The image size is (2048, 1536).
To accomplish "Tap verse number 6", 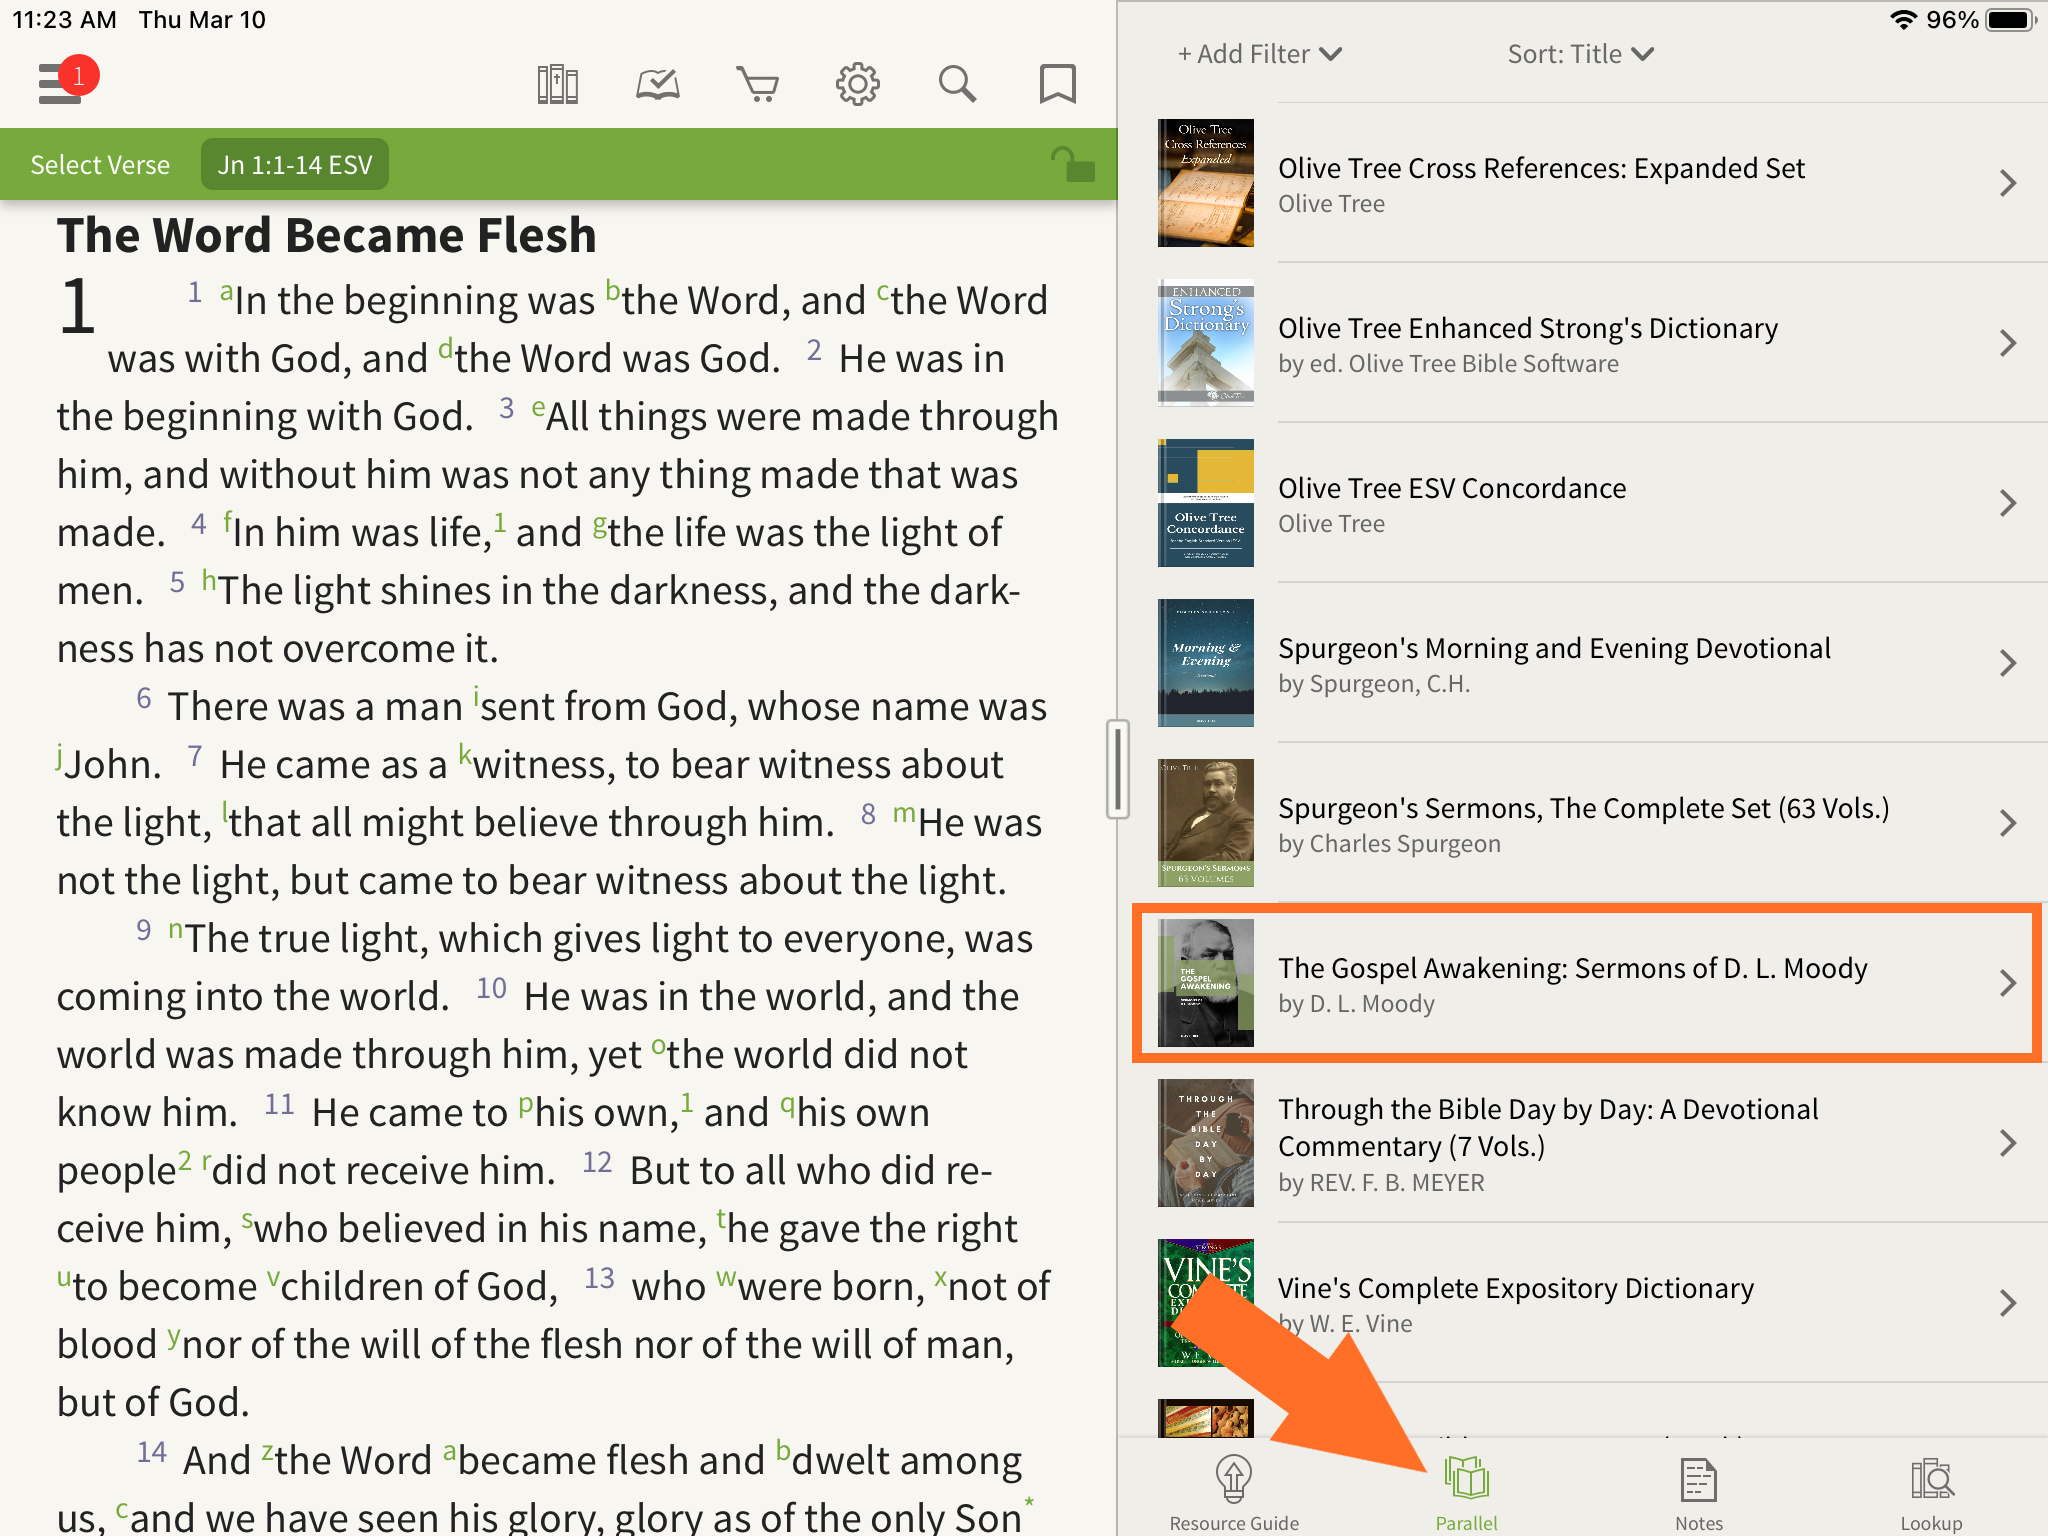I will 144,698.
